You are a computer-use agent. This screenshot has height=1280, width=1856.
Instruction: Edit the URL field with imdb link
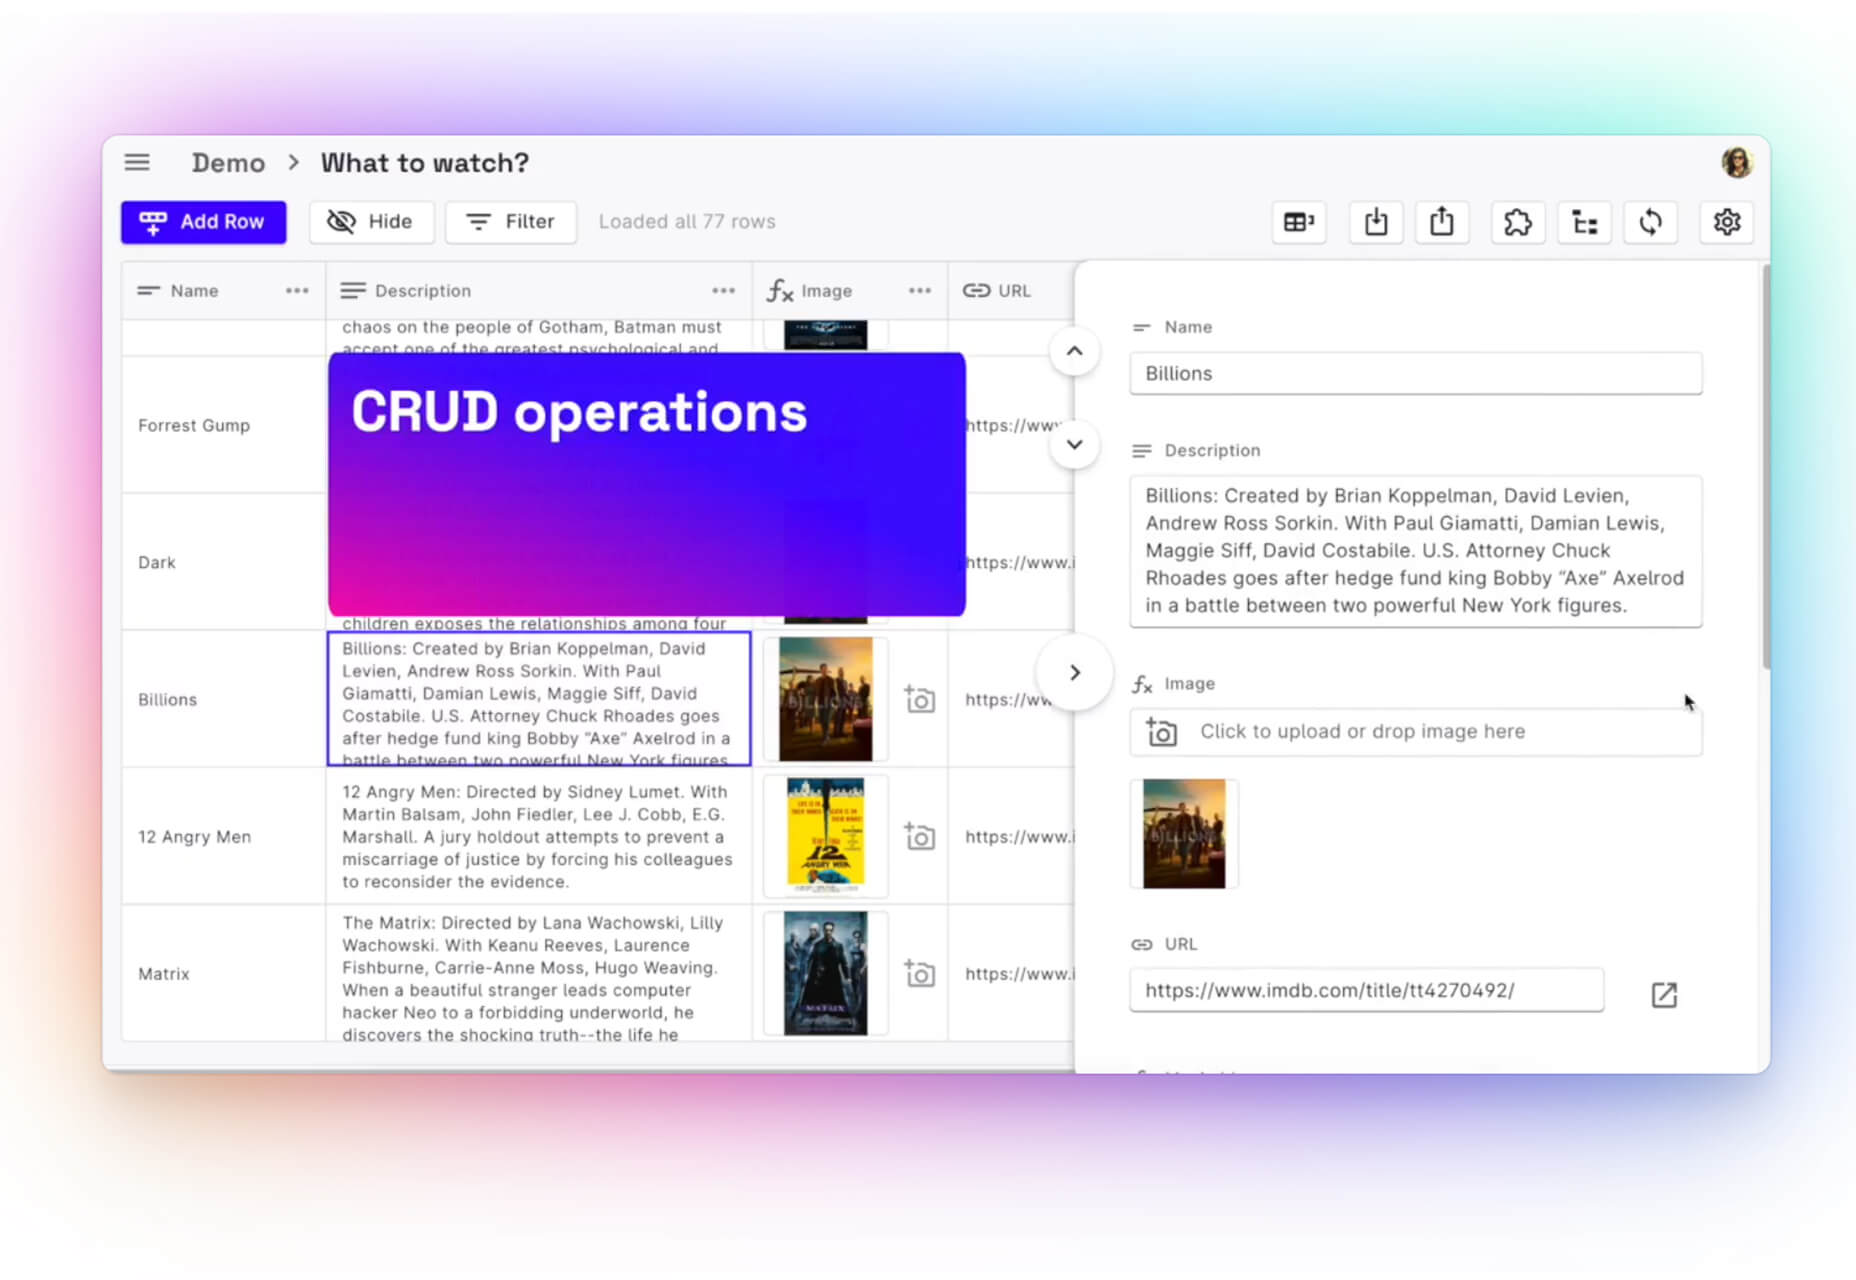[x=1366, y=990]
